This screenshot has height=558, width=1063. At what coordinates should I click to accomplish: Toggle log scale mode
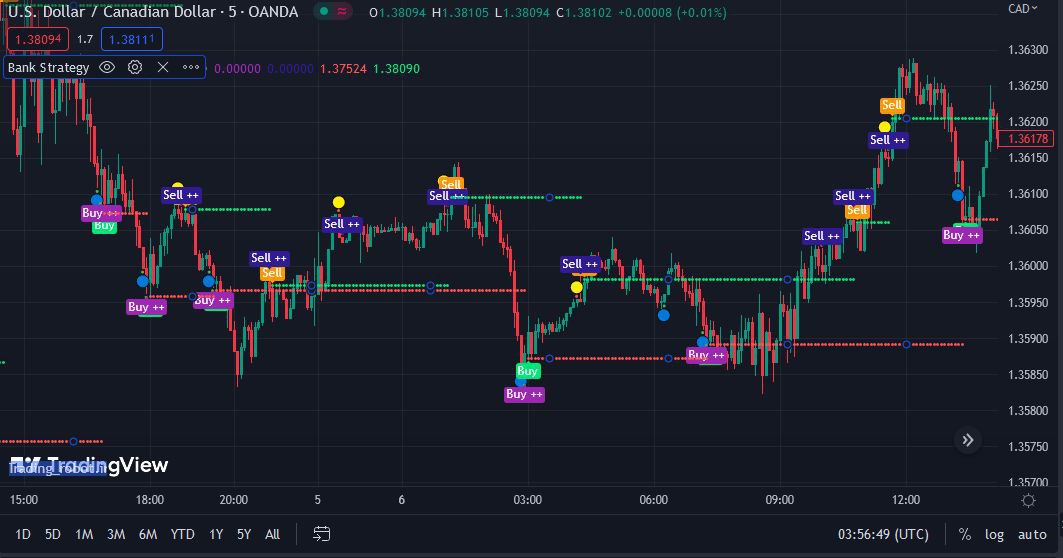pos(994,534)
